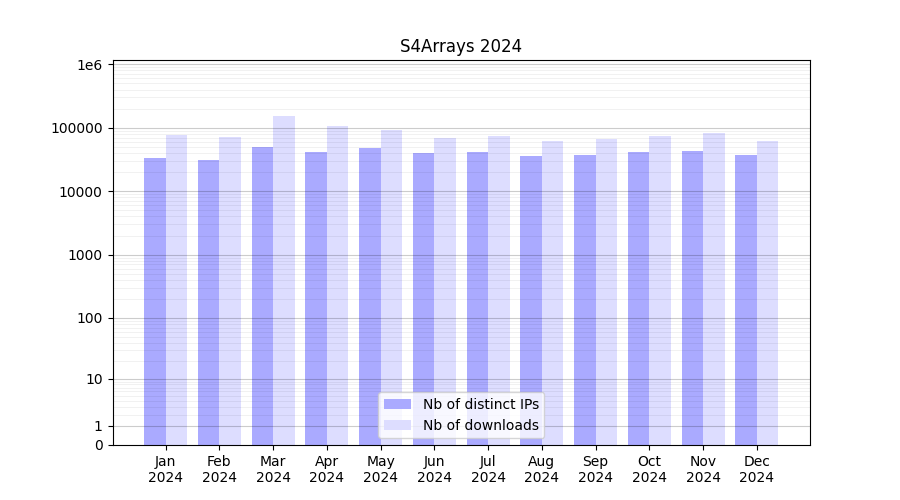
Task: Select the Feb 2024 downloads bar
Action: point(230,290)
